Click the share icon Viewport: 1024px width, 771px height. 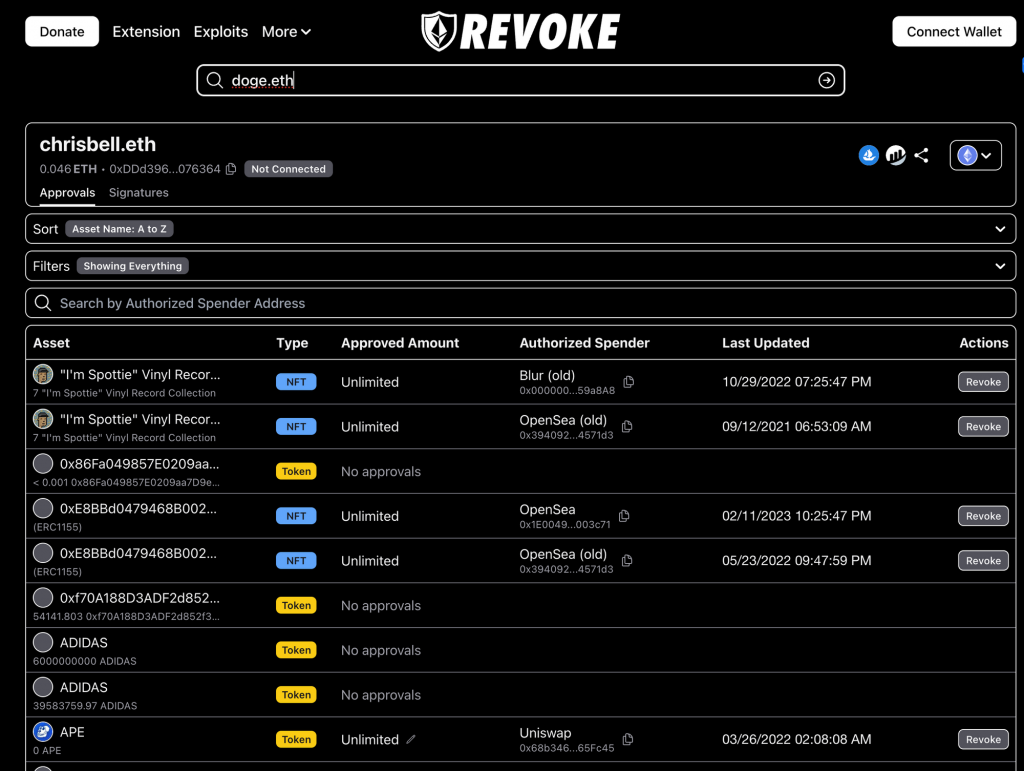[x=921, y=155]
